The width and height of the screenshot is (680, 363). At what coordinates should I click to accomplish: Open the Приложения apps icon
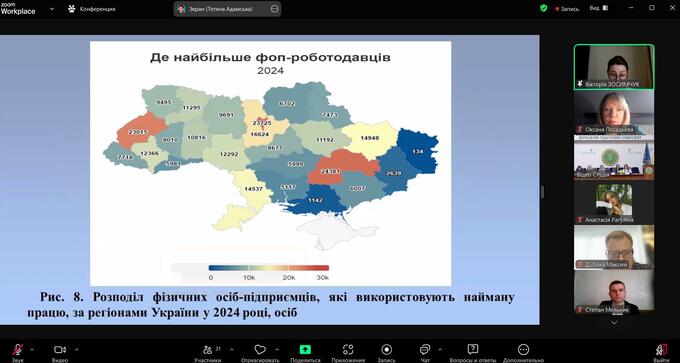point(348,350)
